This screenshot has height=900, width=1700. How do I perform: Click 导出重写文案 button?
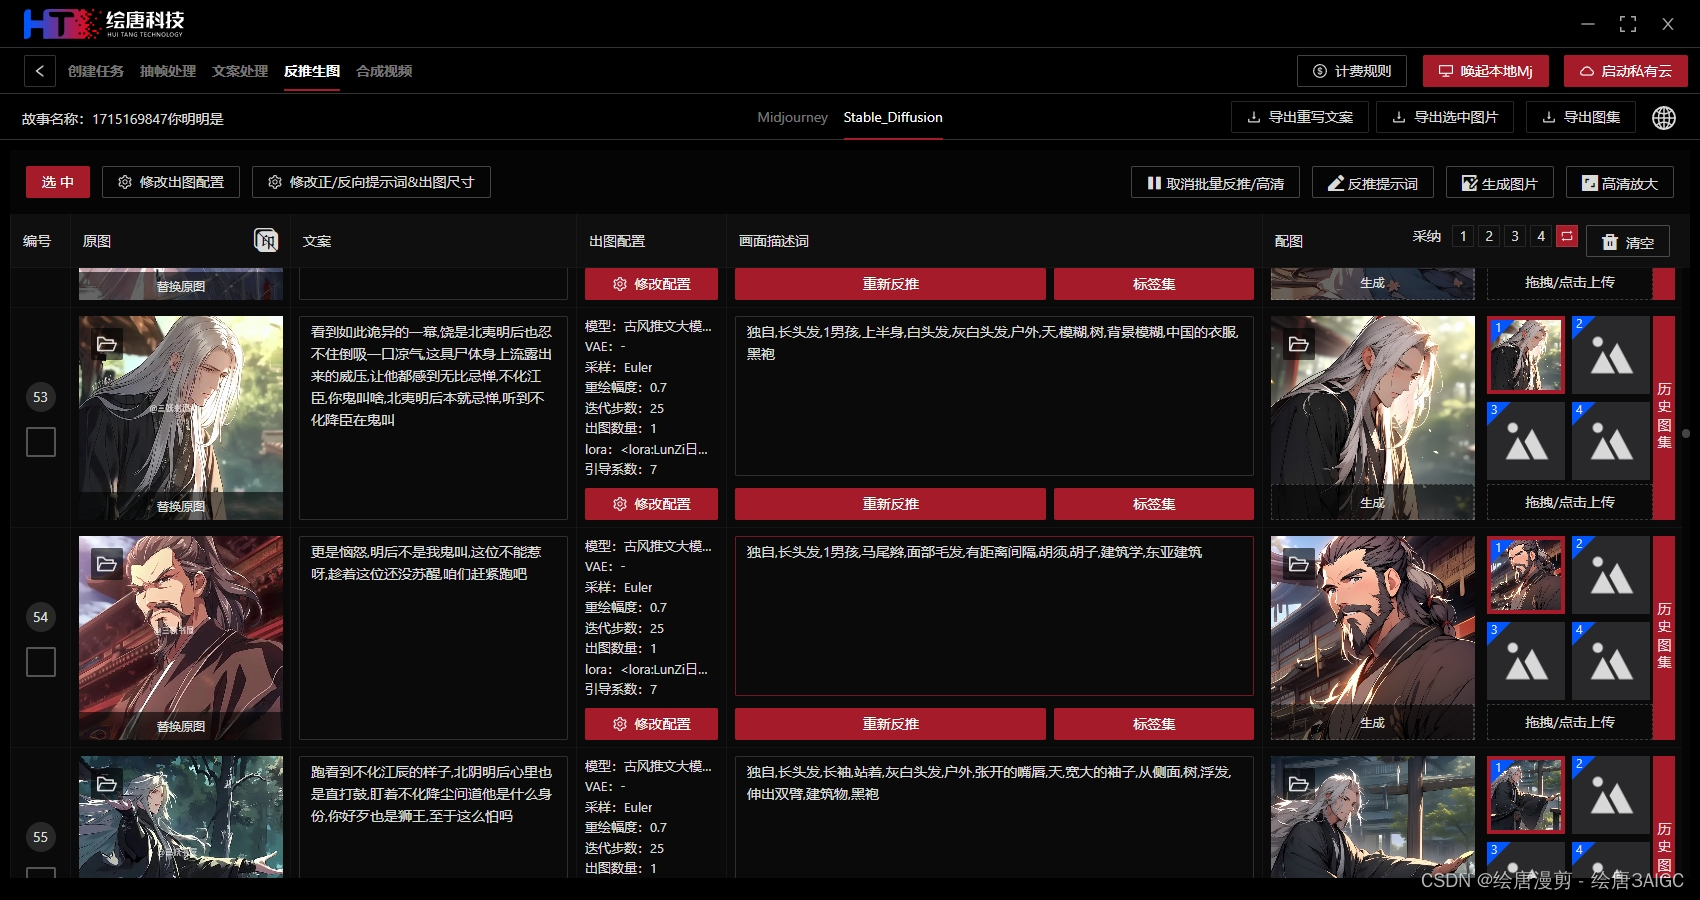(1300, 117)
